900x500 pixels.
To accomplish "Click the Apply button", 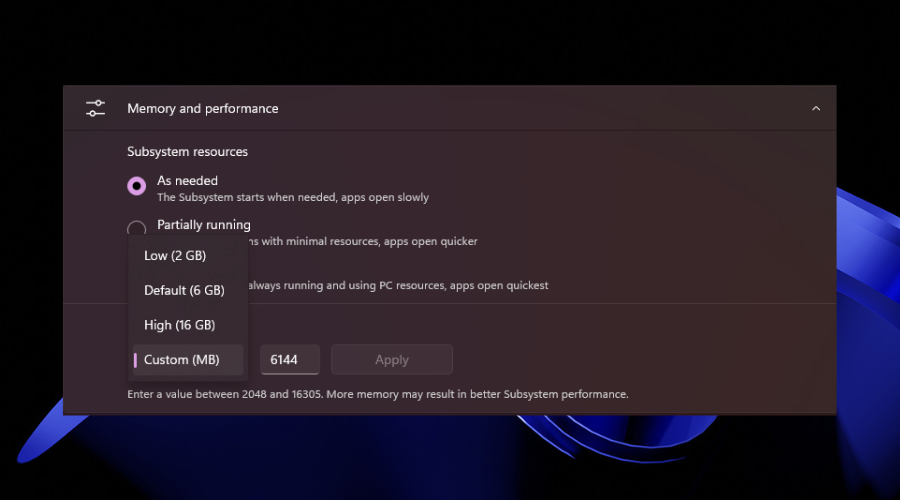I will click(x=392, y=360).
